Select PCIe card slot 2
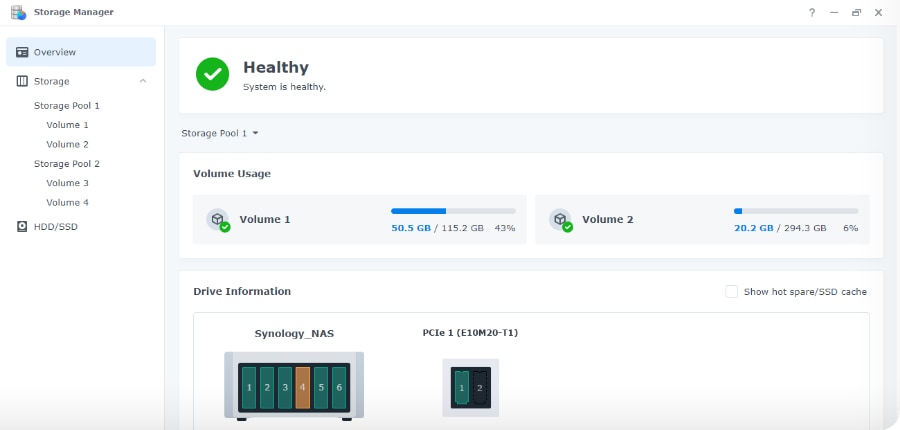Image resolution: width=900 pixels, height=430 pixels. [x=480, y=387]
